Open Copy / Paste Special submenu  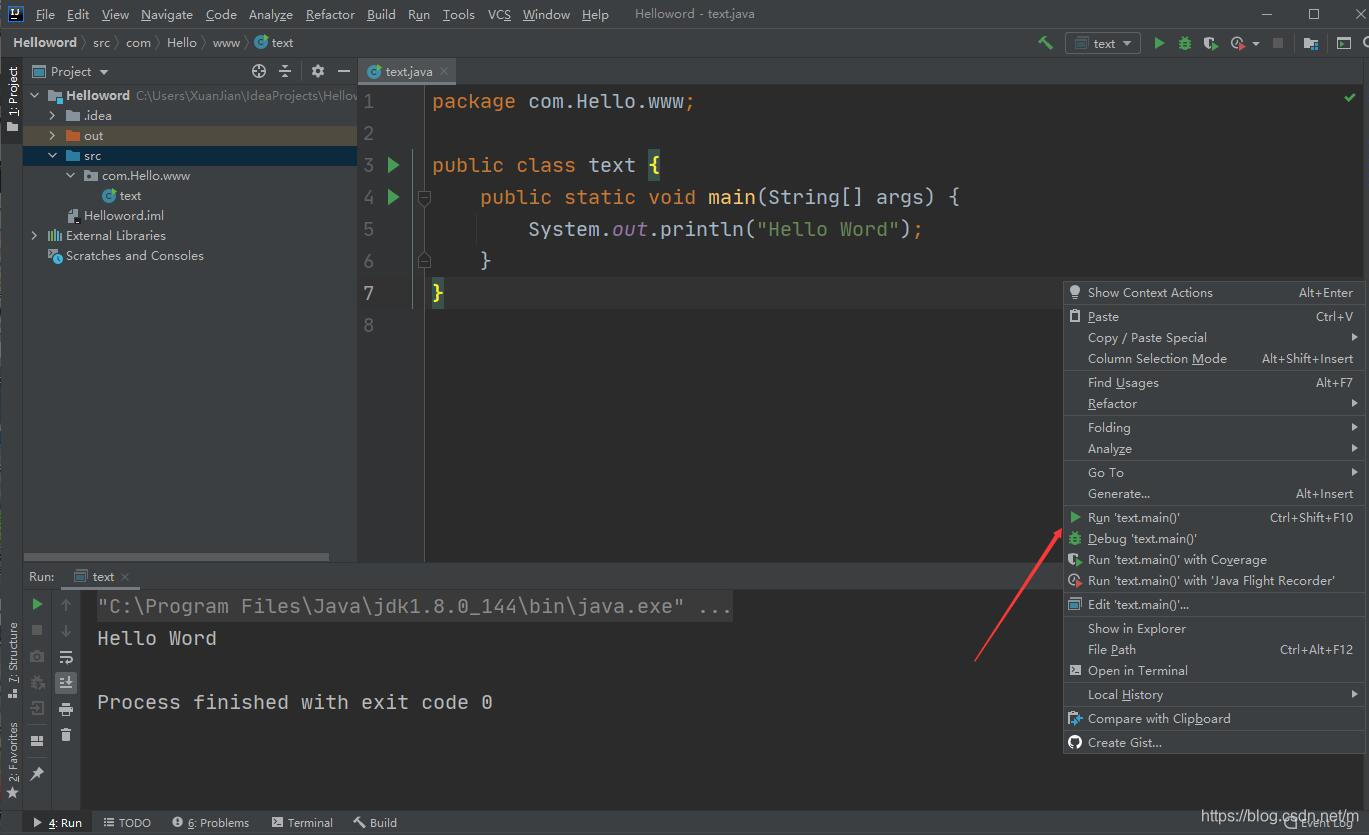tap(1214, 337)
